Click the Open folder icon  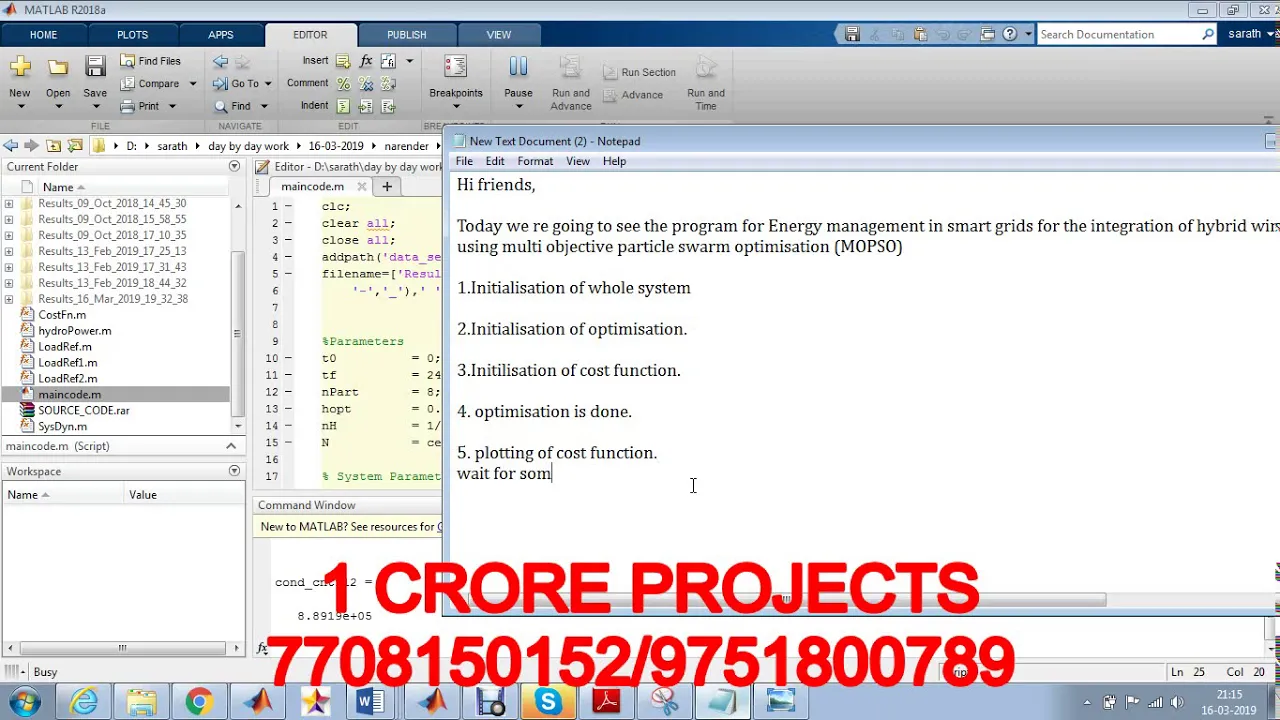pyautogui.click(x=58, y=68)
